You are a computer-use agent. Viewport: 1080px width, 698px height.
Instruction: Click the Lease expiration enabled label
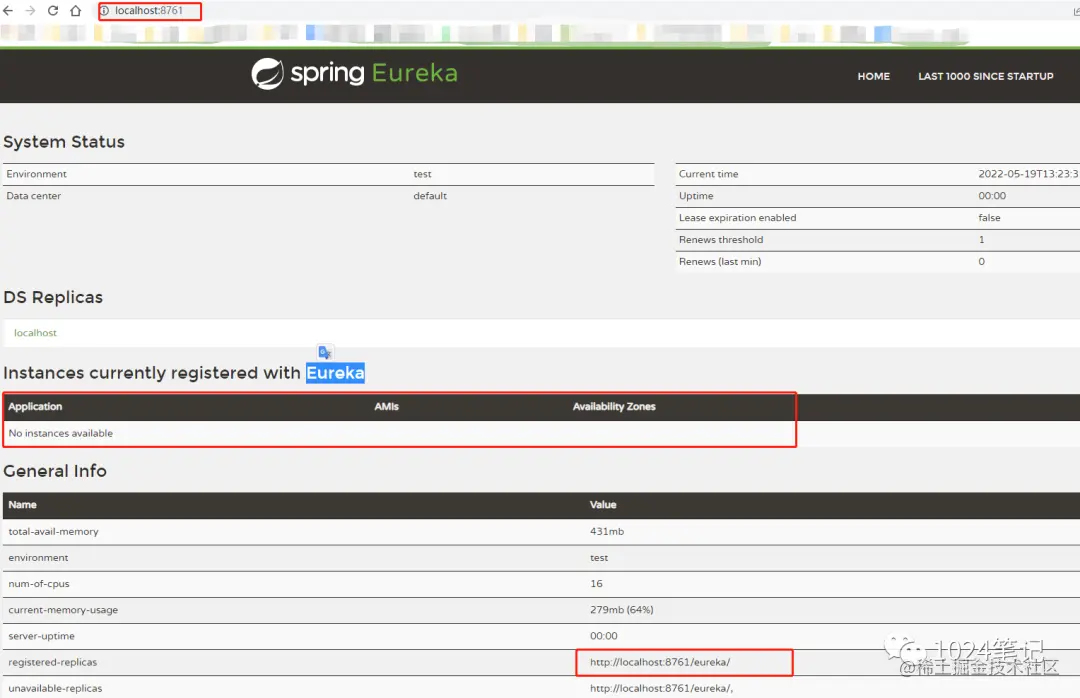click(737, 218)
